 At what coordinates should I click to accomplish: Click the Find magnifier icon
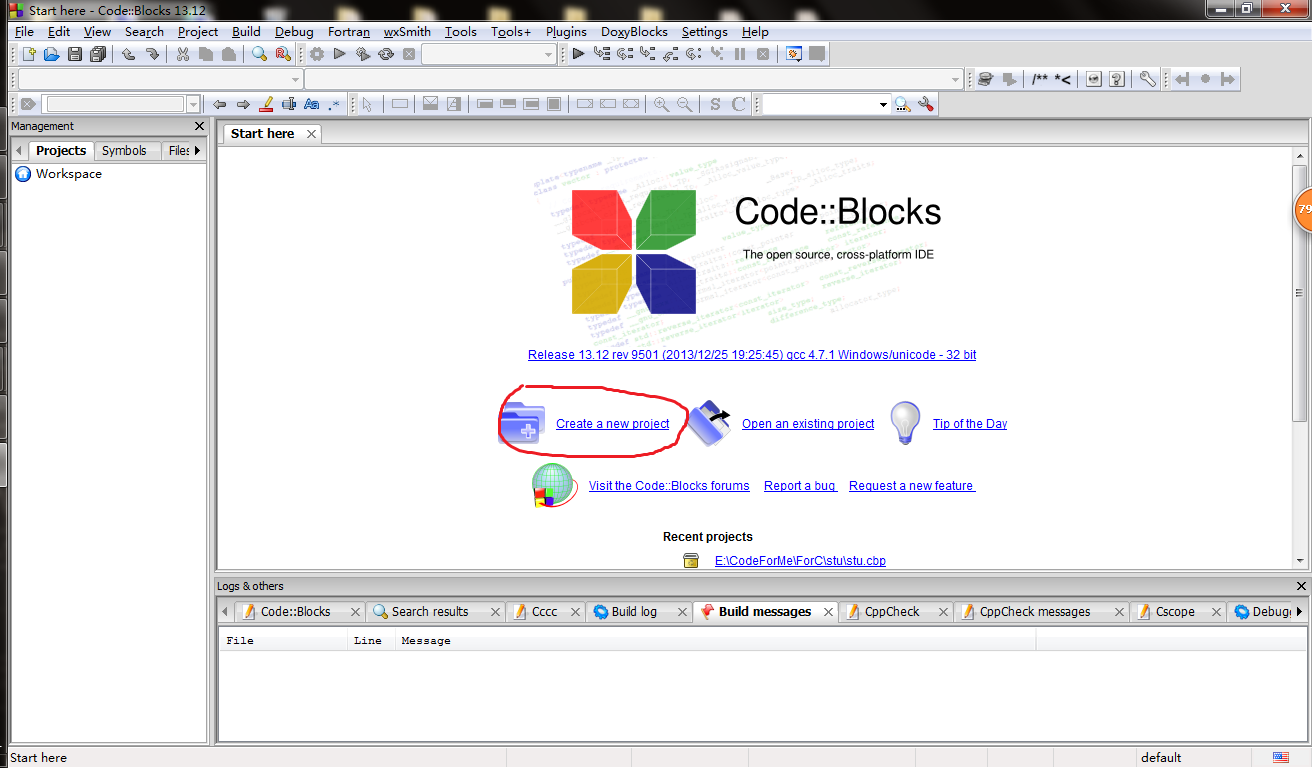tap(259, 54)
